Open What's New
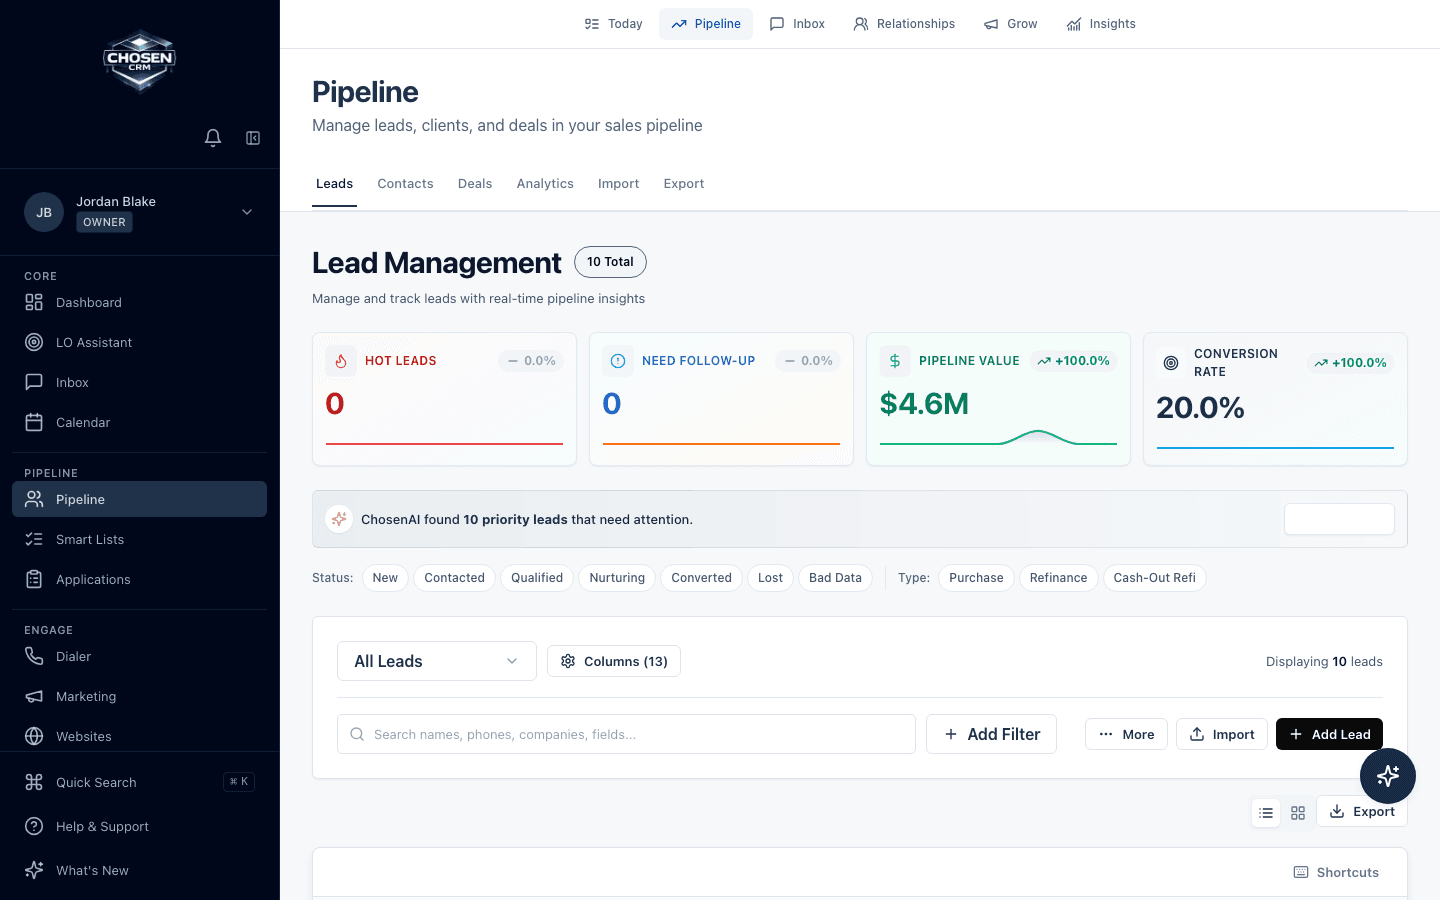Screen dimensions: 1440x900 click(x=140, y=870)
